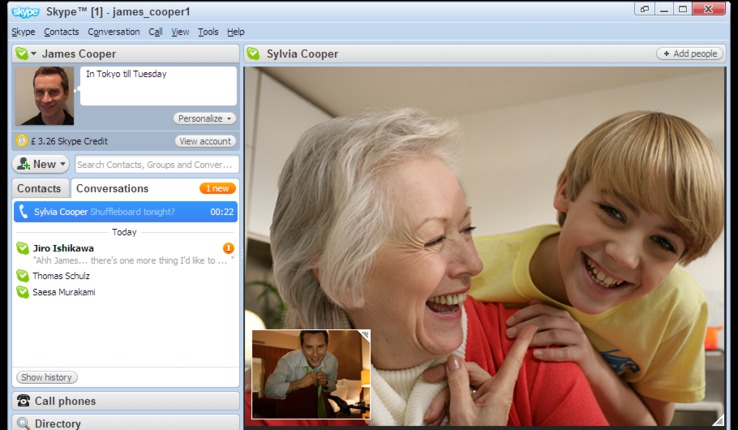This screenshot has width=738, height=430.
Task: Open the Conversation menu
Action: [114, 32]
